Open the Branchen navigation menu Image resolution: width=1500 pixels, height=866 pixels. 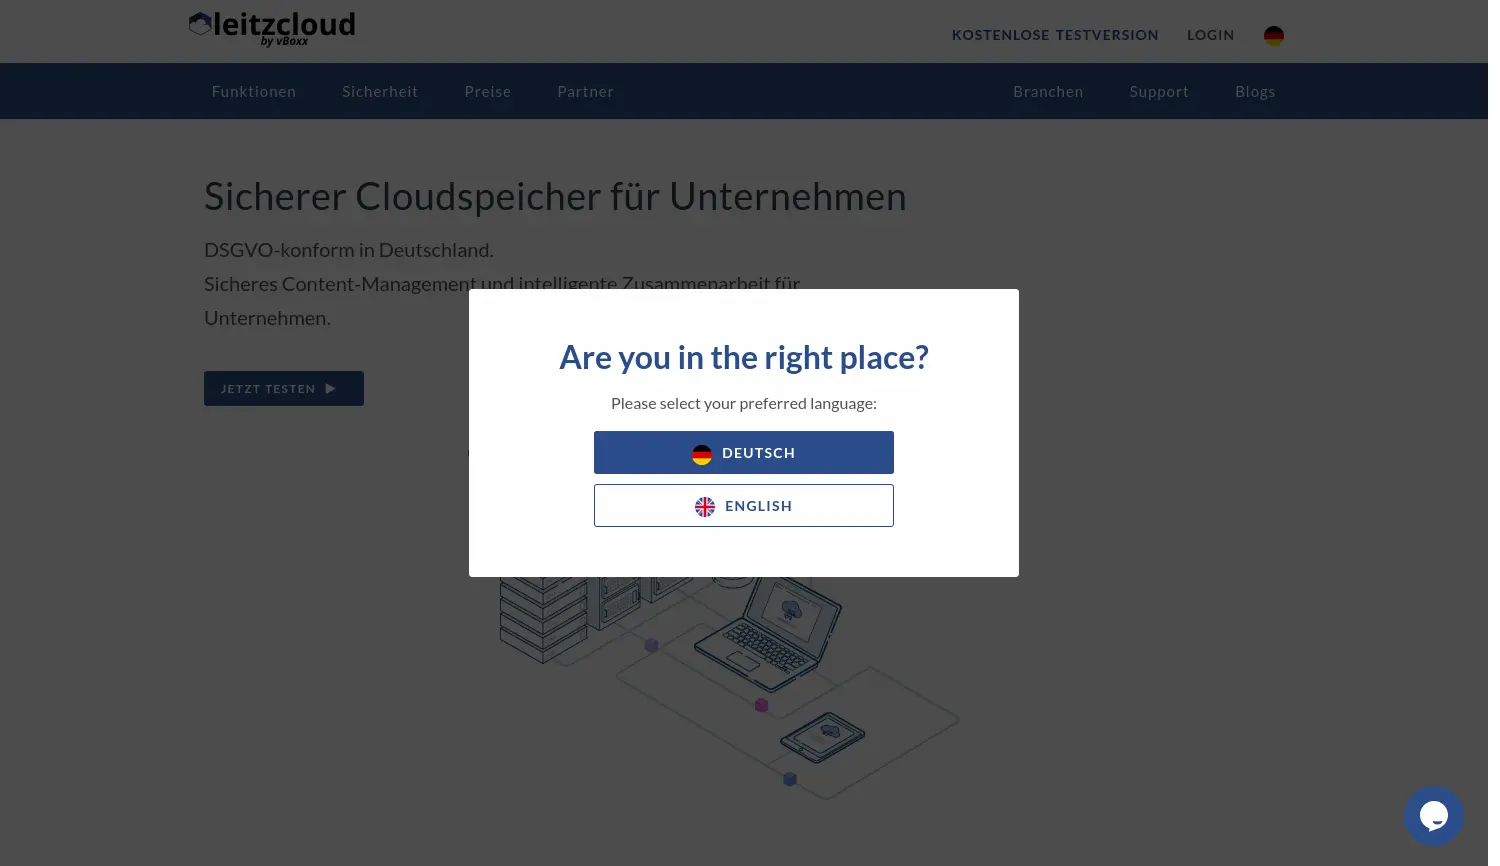pos(1048,91)
